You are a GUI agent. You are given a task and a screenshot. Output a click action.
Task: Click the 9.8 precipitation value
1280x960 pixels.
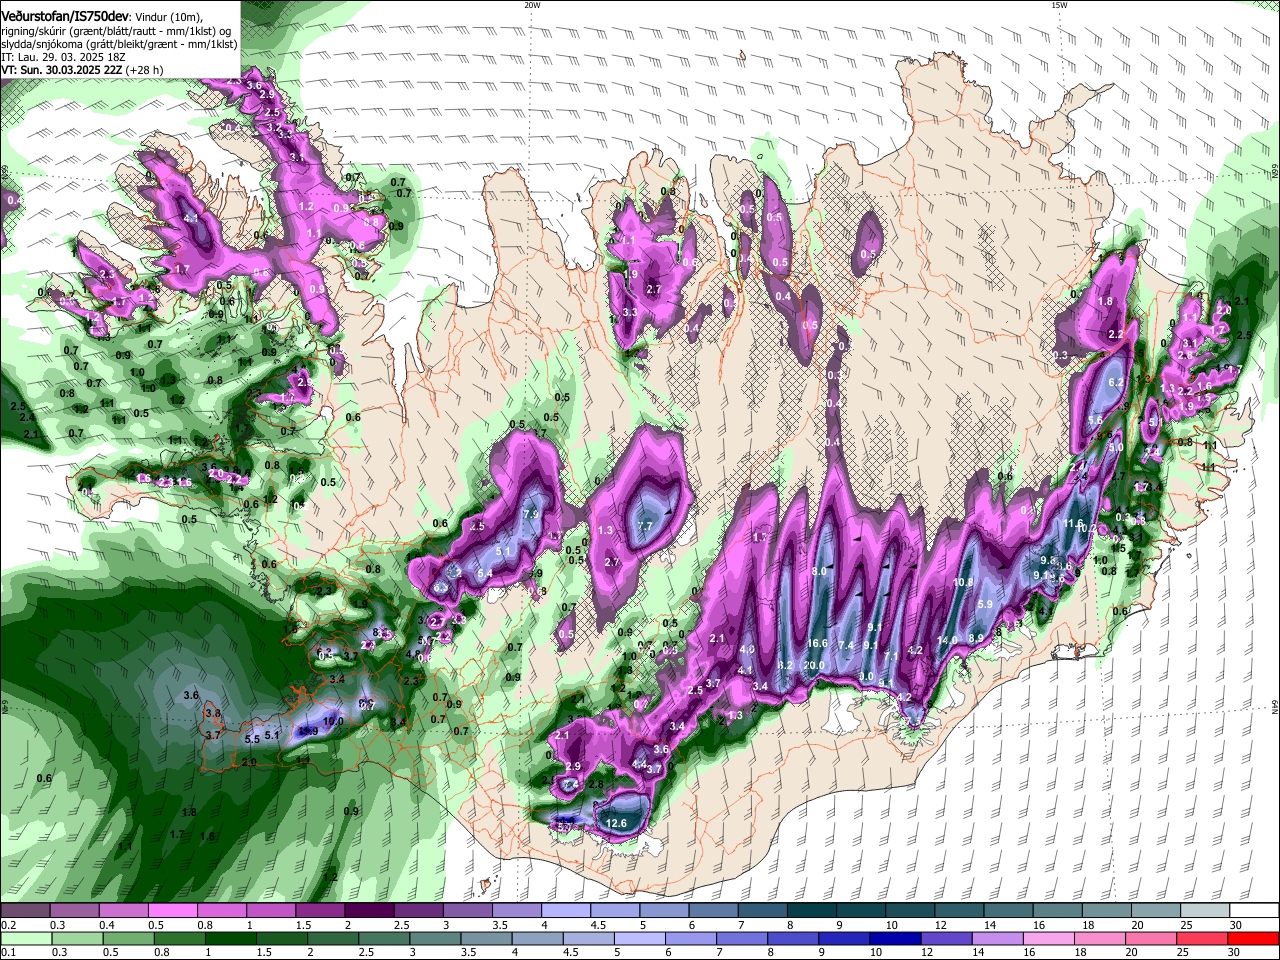coord(1048,560)
